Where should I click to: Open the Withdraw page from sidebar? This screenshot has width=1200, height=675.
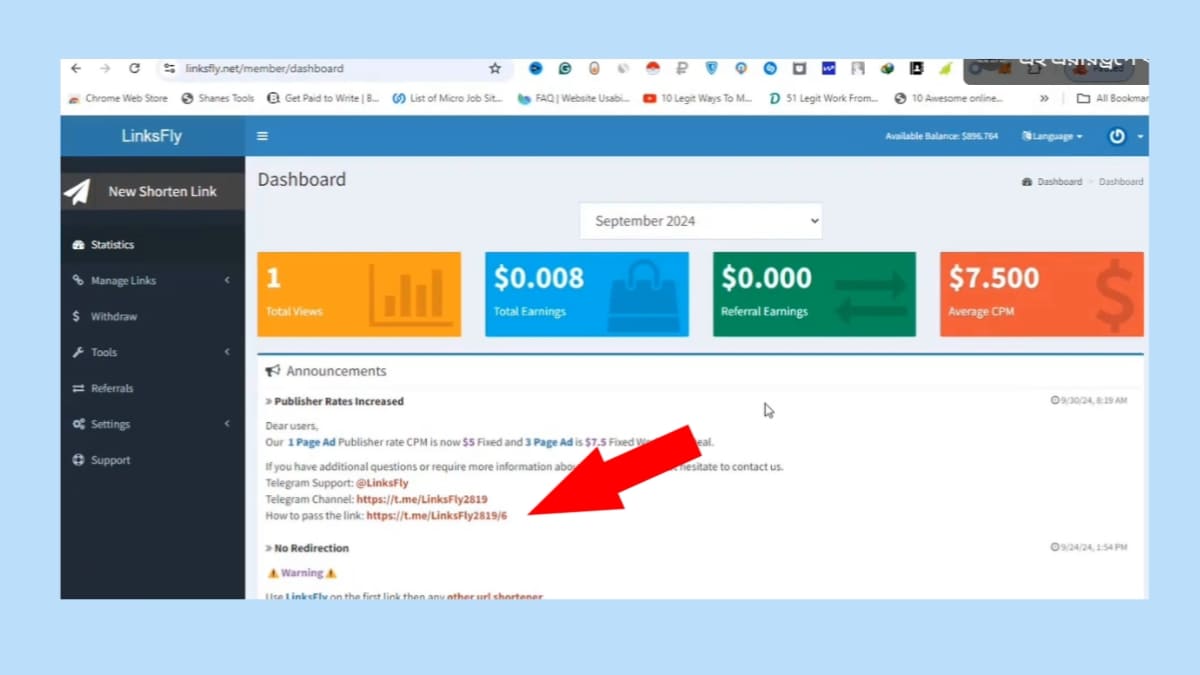coord(113,317)
